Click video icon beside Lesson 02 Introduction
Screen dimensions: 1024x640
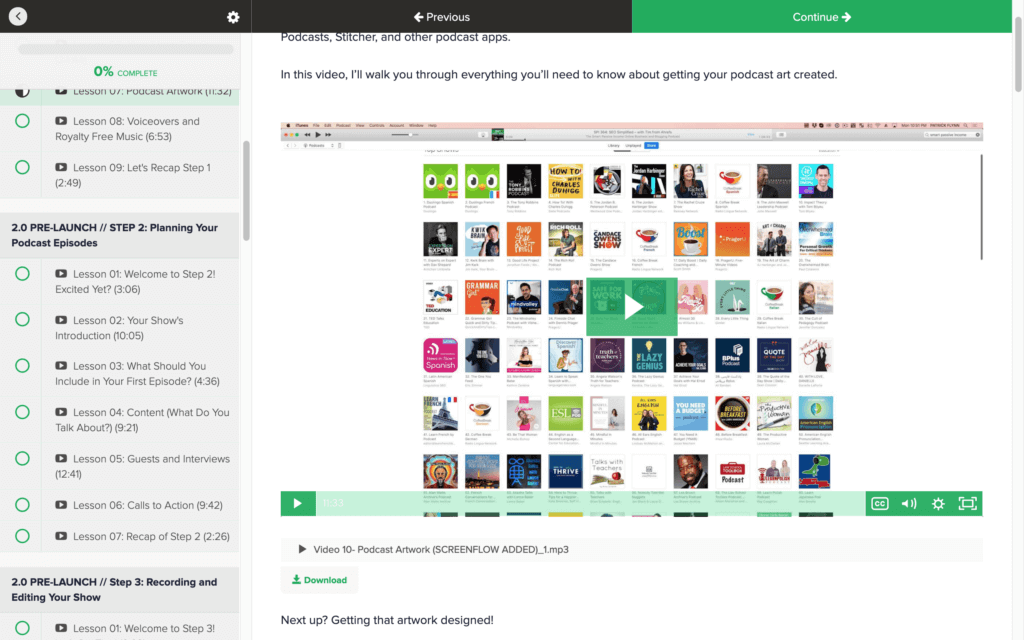pos(61,320)
